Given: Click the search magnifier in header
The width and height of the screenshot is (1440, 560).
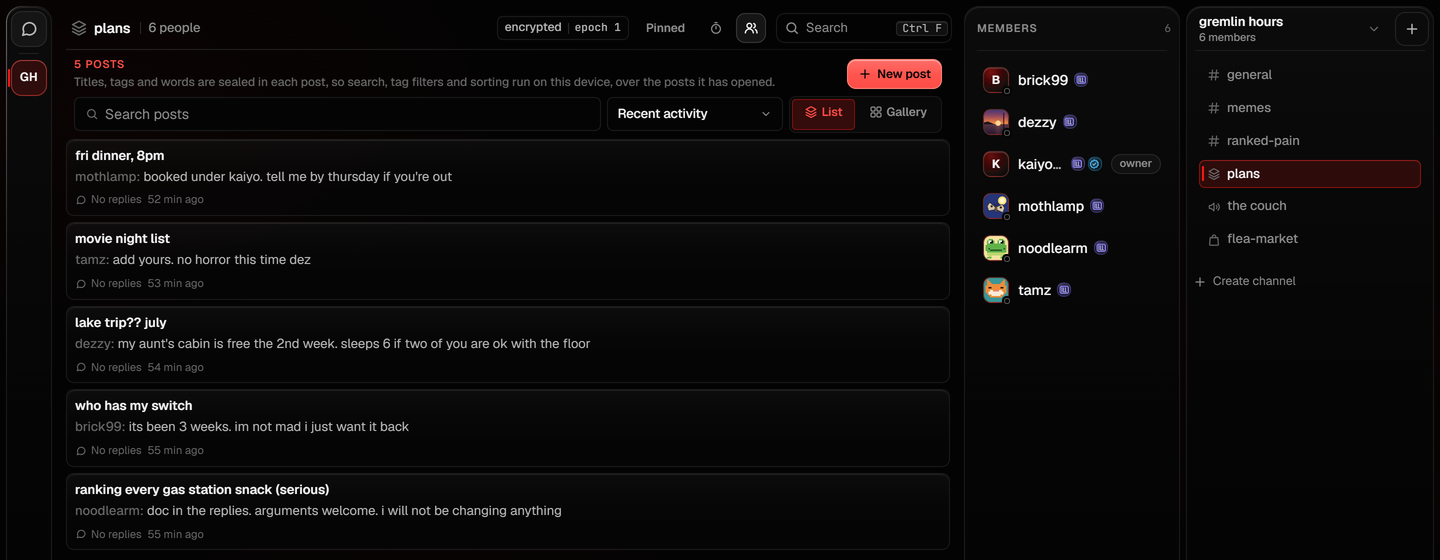Looking at the screenshot, I should (x=792, y=28).
